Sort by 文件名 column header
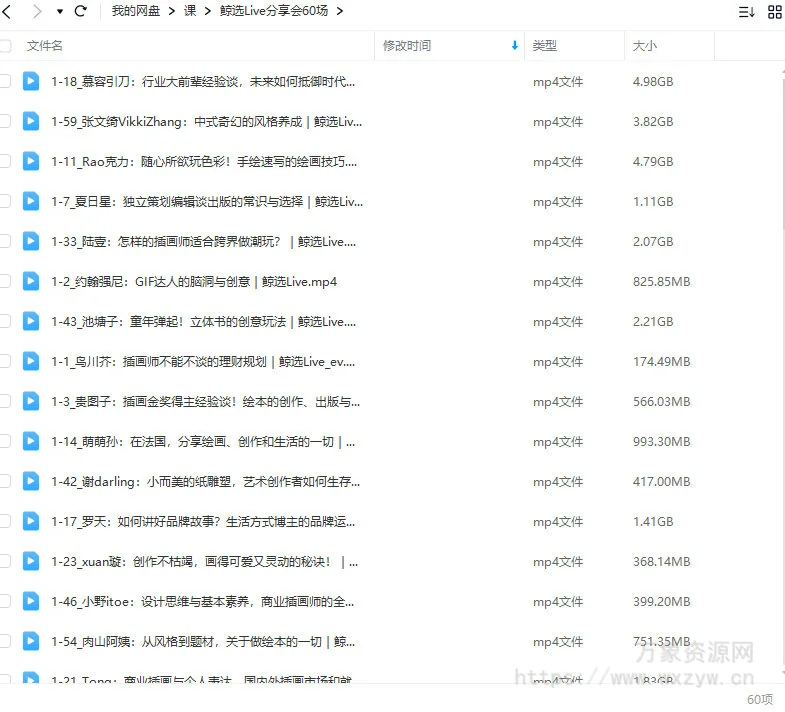The width and height of the screenshot is (785, 712). (45, 46)
